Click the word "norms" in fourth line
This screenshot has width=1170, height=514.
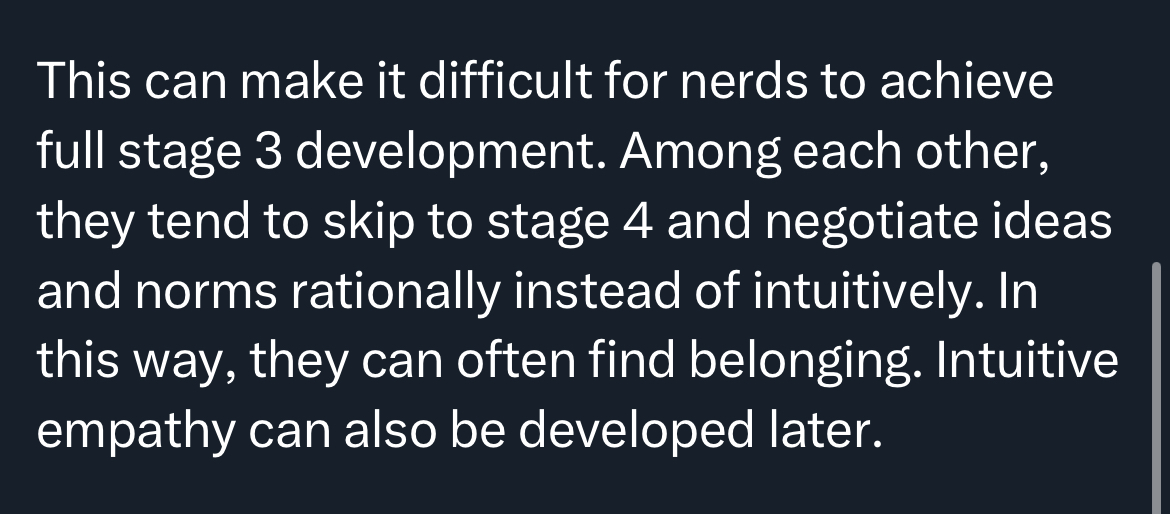(206, 292)
